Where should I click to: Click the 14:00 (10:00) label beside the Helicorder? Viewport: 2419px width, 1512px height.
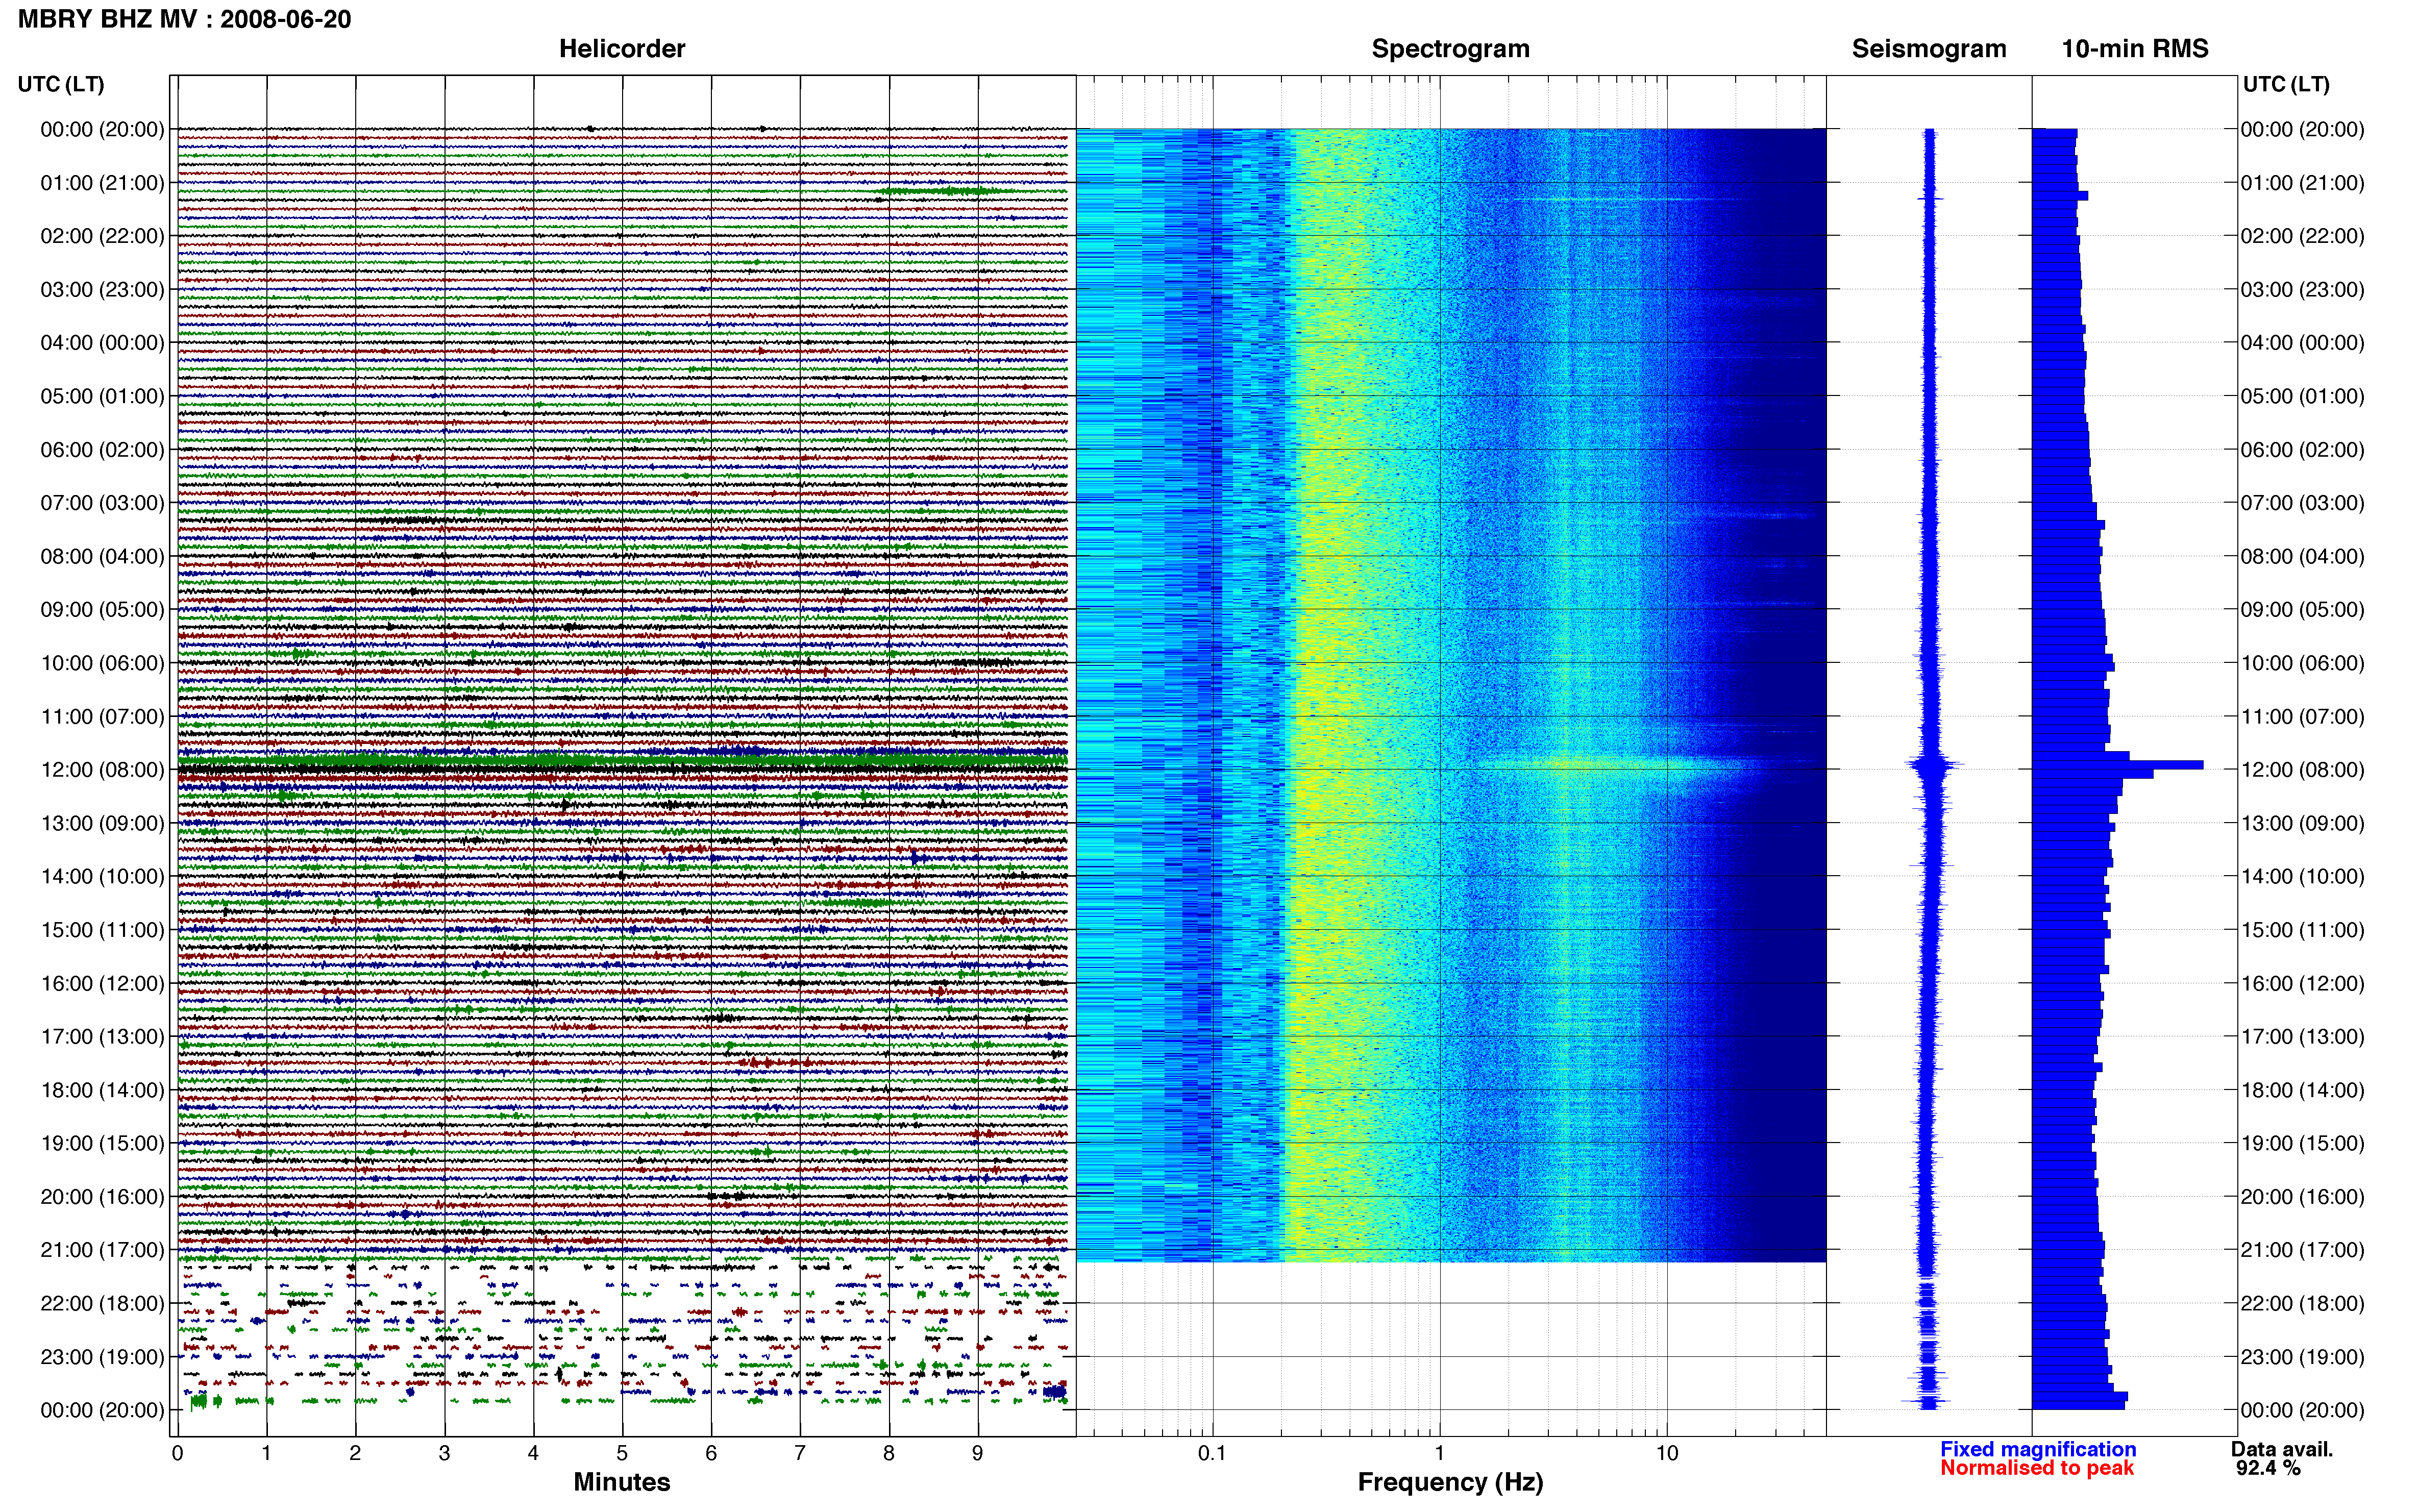pos(102,877)
